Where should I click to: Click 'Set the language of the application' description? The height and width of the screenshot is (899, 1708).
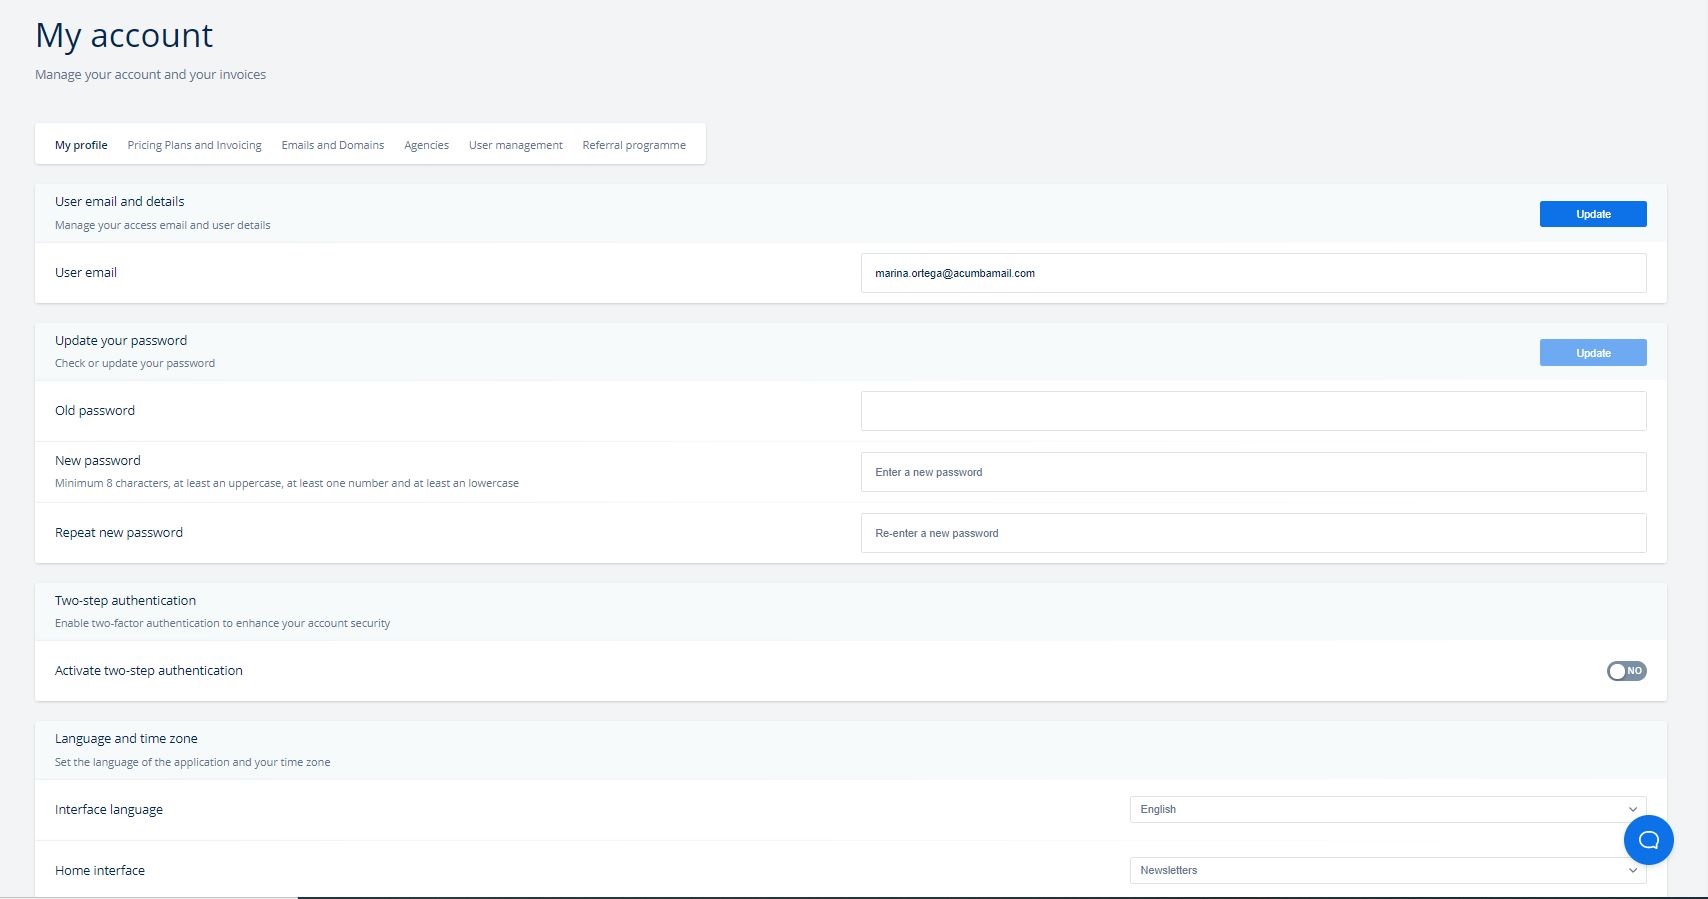coord(192,762)
